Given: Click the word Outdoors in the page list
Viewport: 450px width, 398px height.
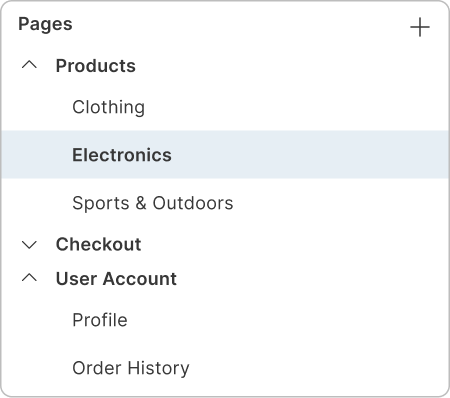Looking at the screenshot, I should (x=193, y=203).
